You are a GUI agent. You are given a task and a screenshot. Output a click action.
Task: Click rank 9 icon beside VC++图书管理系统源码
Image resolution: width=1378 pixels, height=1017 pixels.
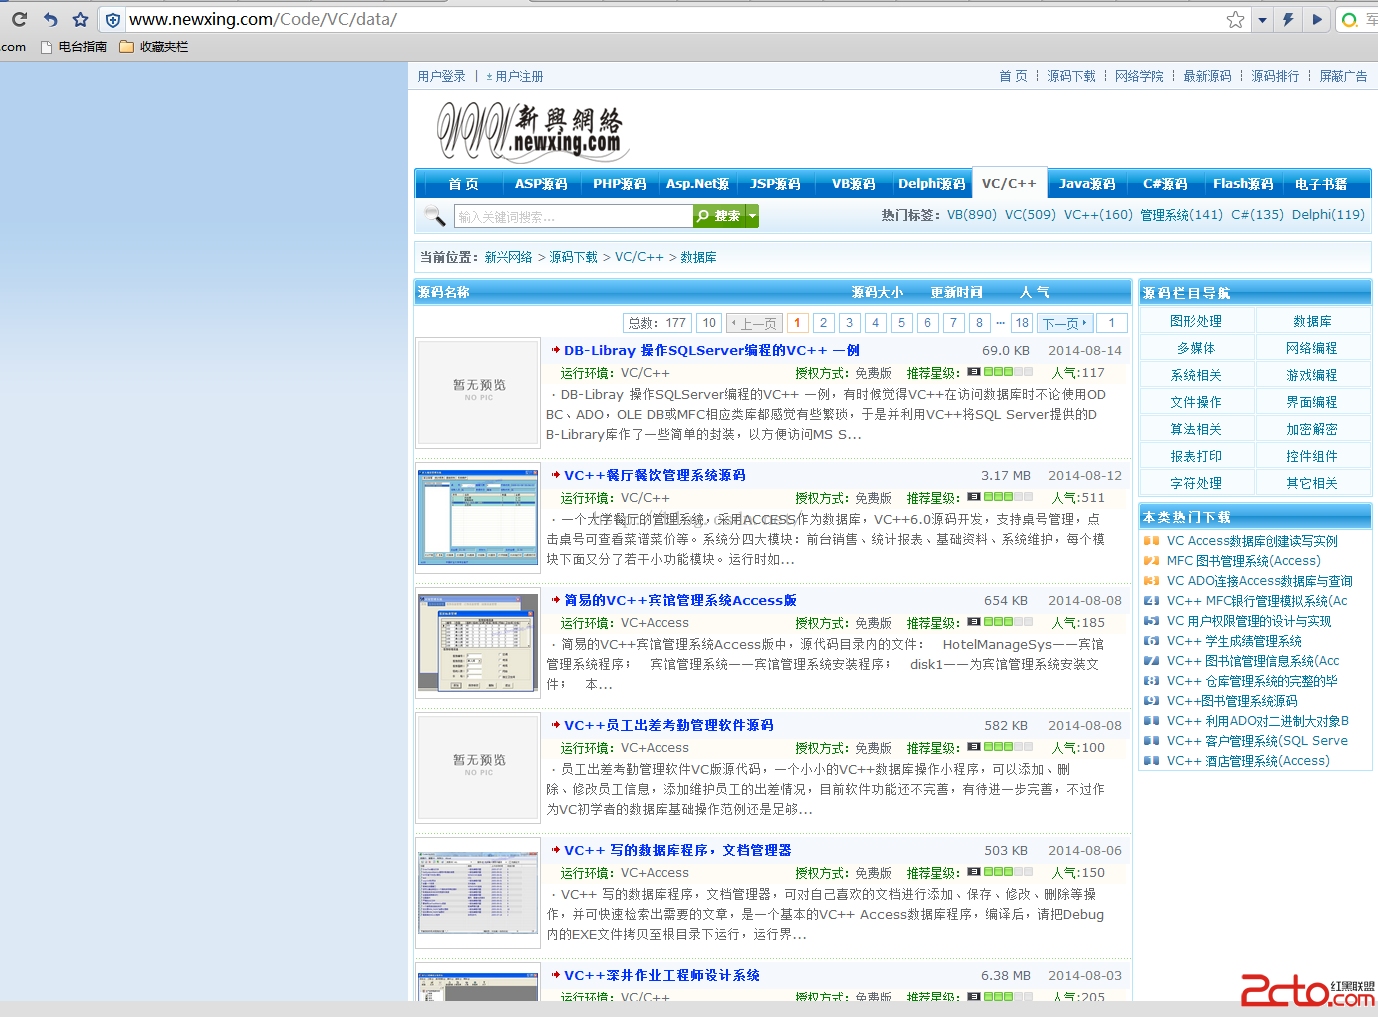1151,701
